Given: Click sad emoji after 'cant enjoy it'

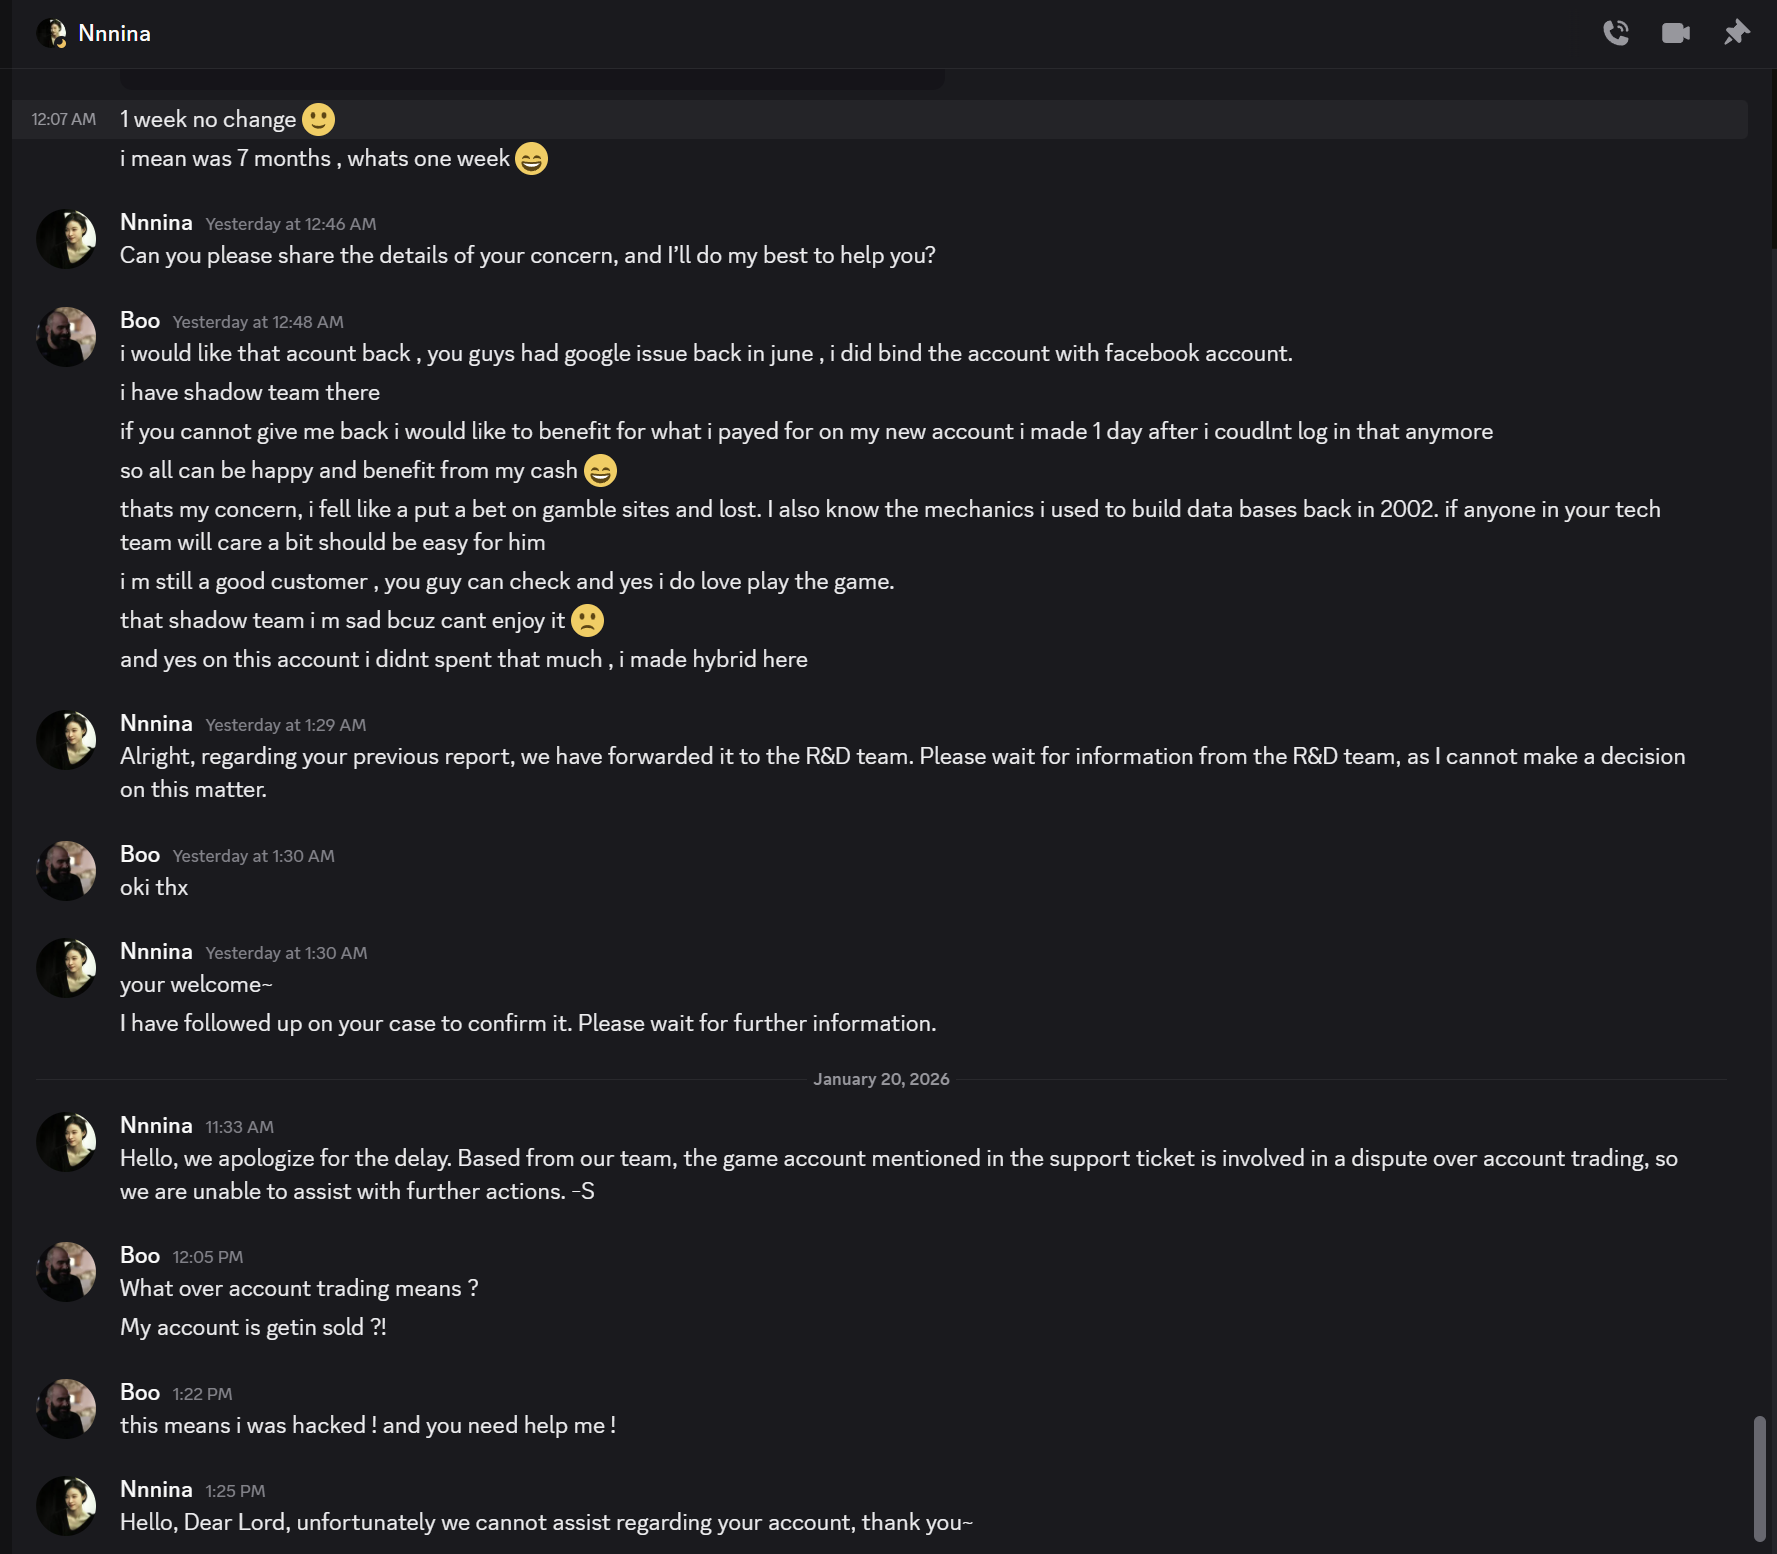Looking at the screenshot, I should 587,621.
